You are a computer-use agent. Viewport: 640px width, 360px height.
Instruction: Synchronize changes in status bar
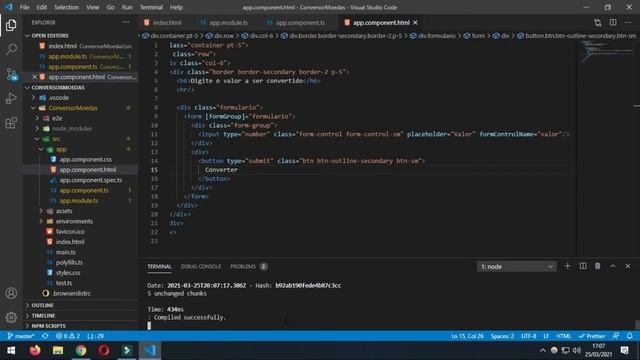coord(45,336)
